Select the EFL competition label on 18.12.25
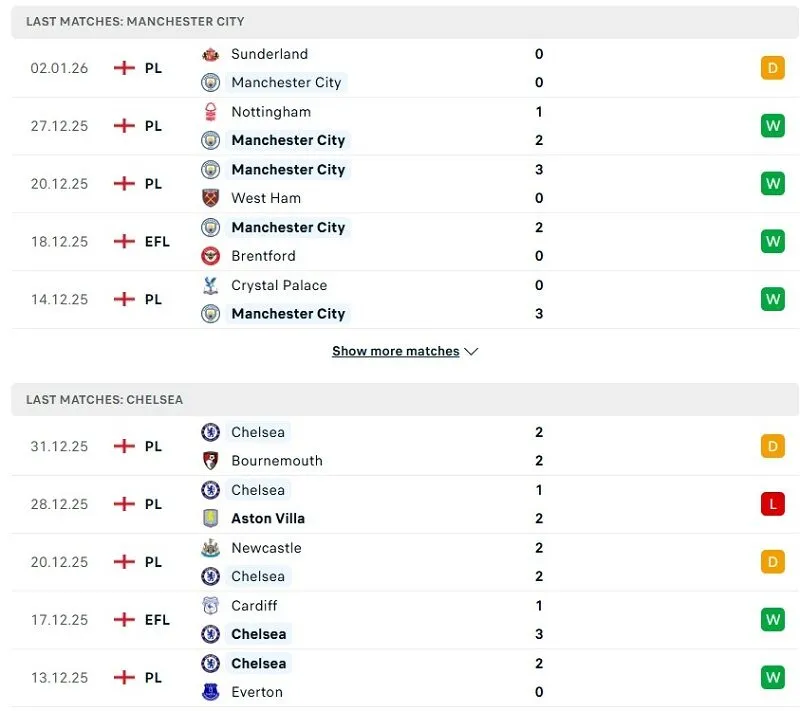This screenshot has width=800, height=711. pyautogui.click(x=157, y=242)
